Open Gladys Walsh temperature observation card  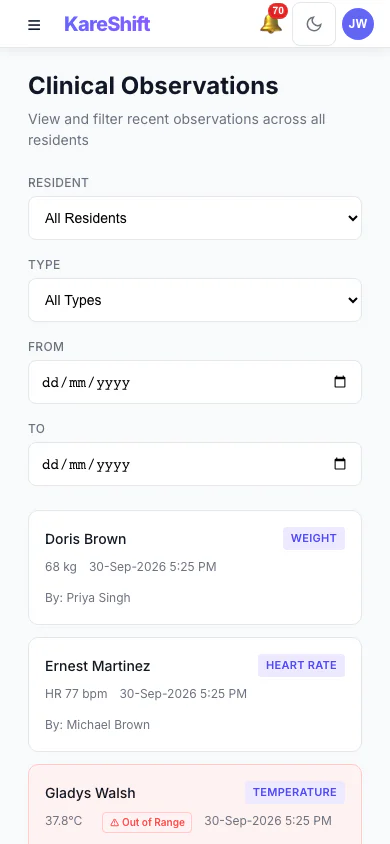195,804
